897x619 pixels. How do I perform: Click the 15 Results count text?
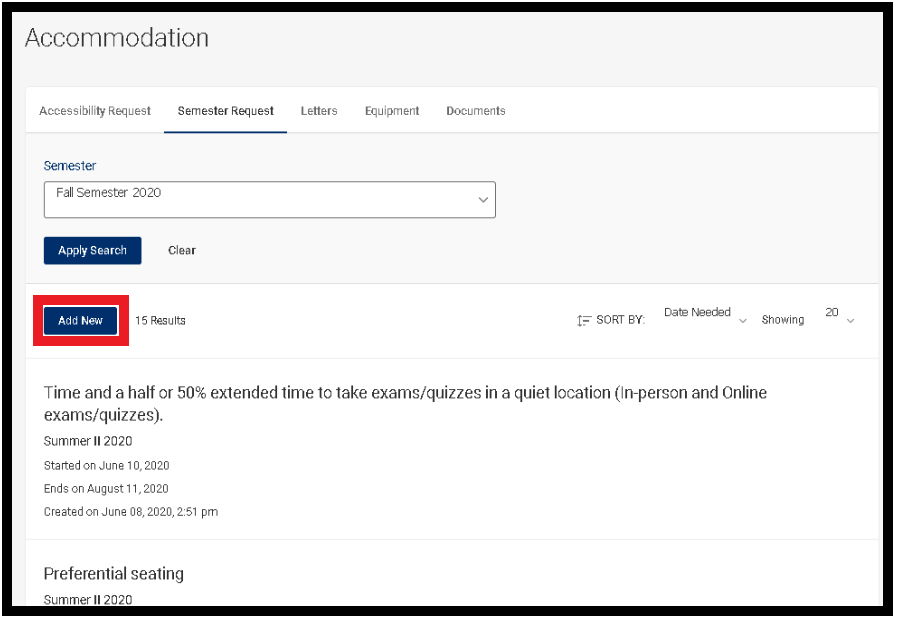click(x=160, y=321)
